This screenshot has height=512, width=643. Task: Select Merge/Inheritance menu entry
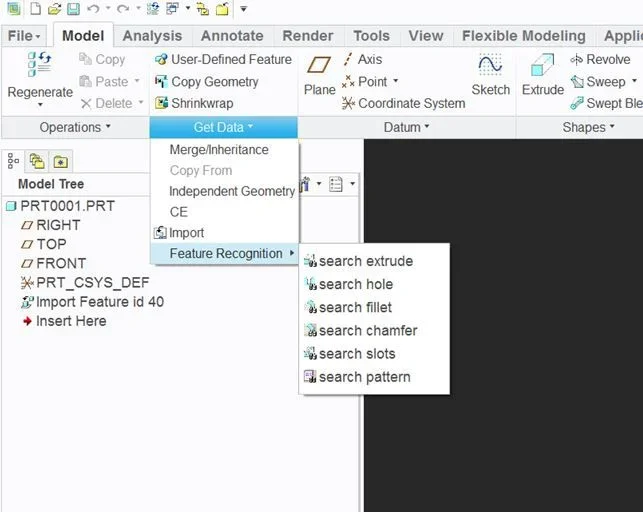pyautogui.click(x=218, y=149)
